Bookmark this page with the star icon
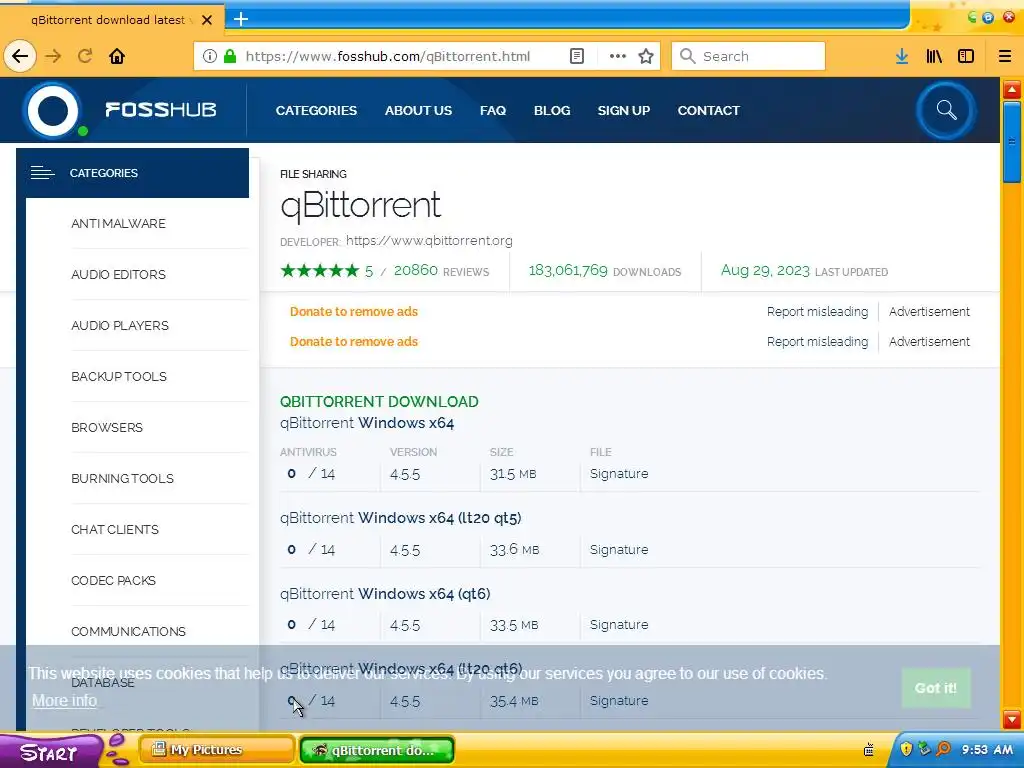The height and width of the screenshot is (768, 1024). click(646, 56)
